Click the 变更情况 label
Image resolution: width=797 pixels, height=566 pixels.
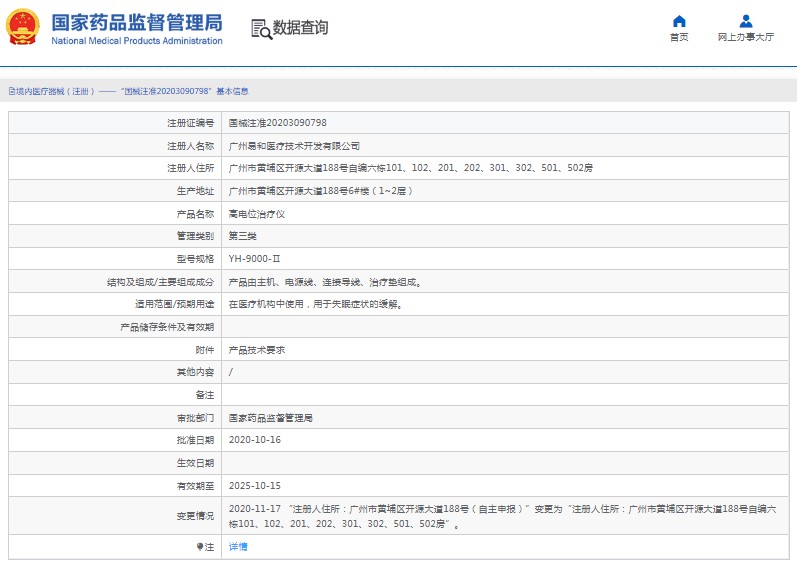point(195,516)
